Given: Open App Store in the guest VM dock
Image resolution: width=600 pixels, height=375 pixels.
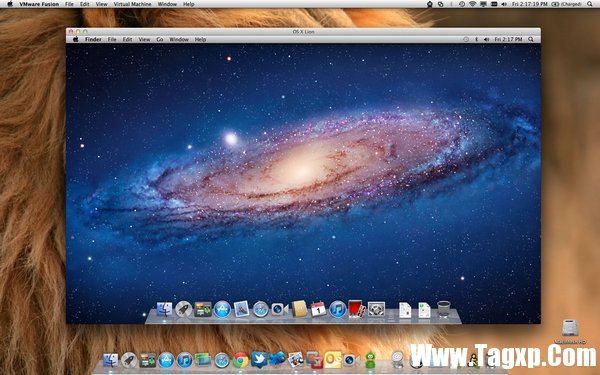Looking at the screenshot, I should point(222,309).
